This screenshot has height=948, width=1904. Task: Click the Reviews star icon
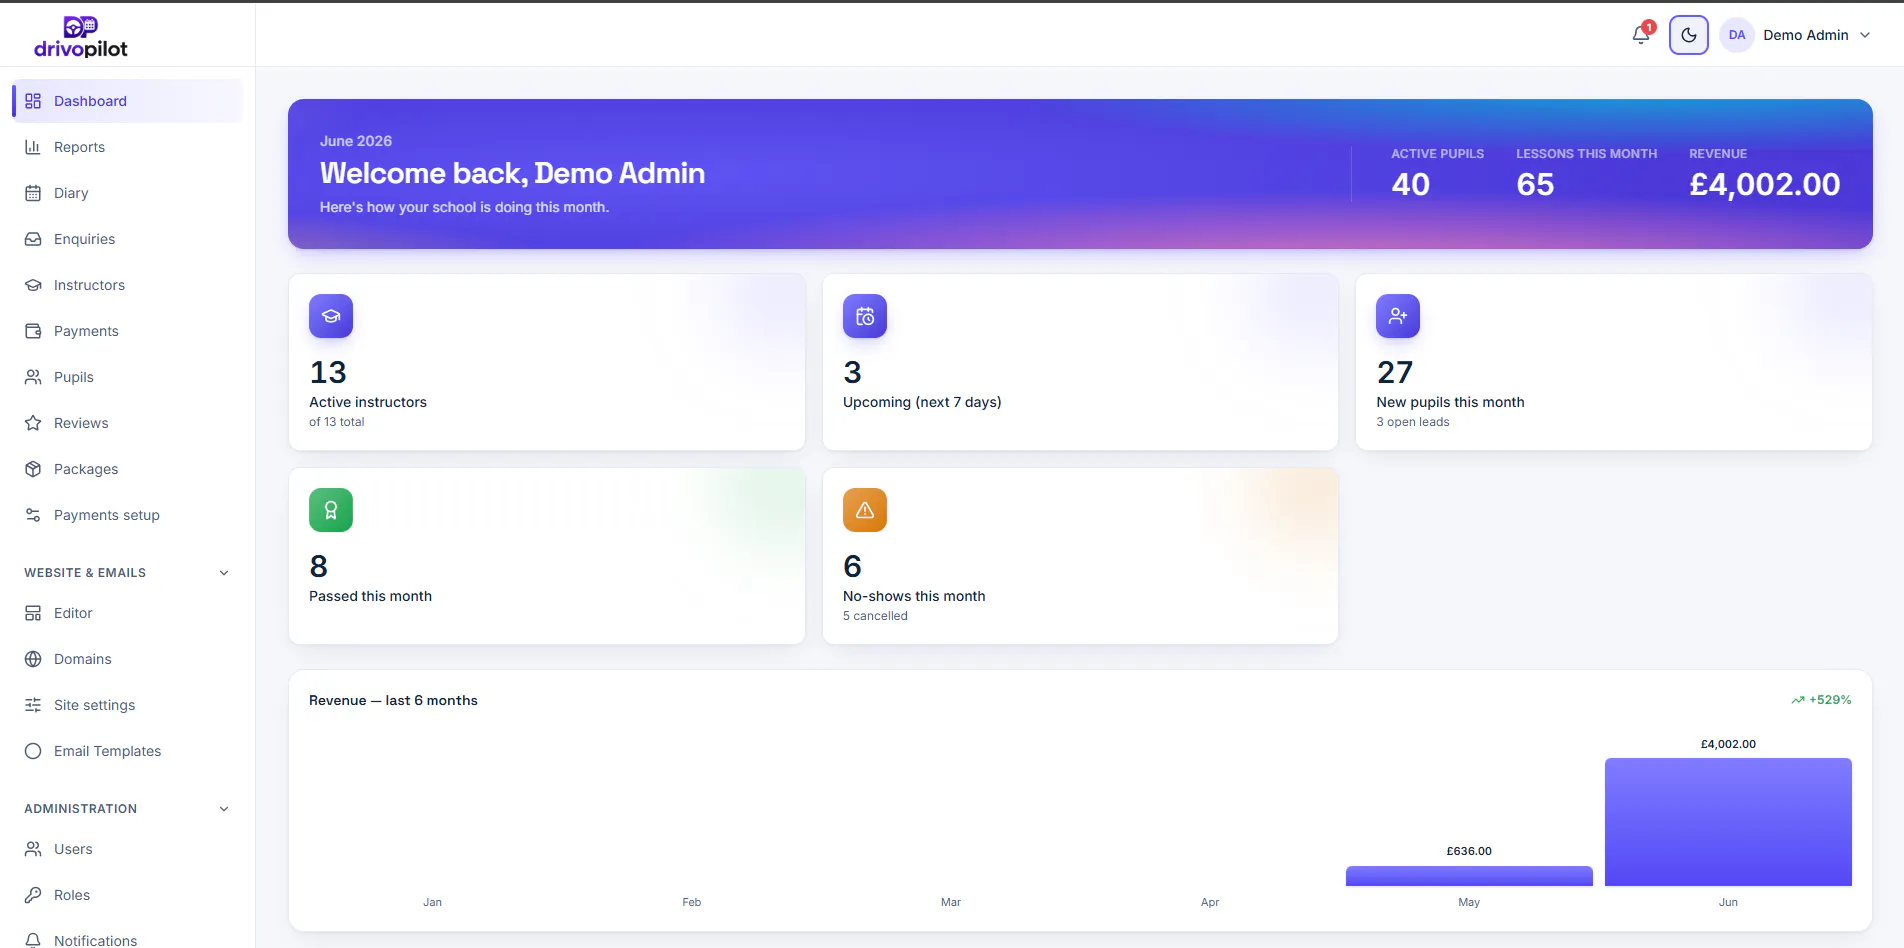(33, 423)
